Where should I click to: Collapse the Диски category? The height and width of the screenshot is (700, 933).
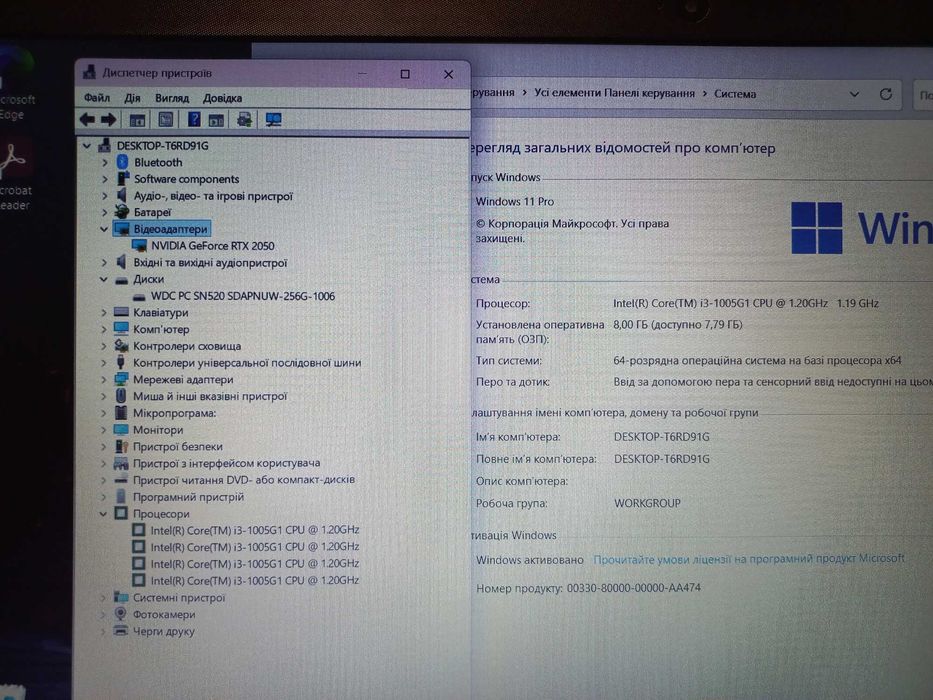104,279
